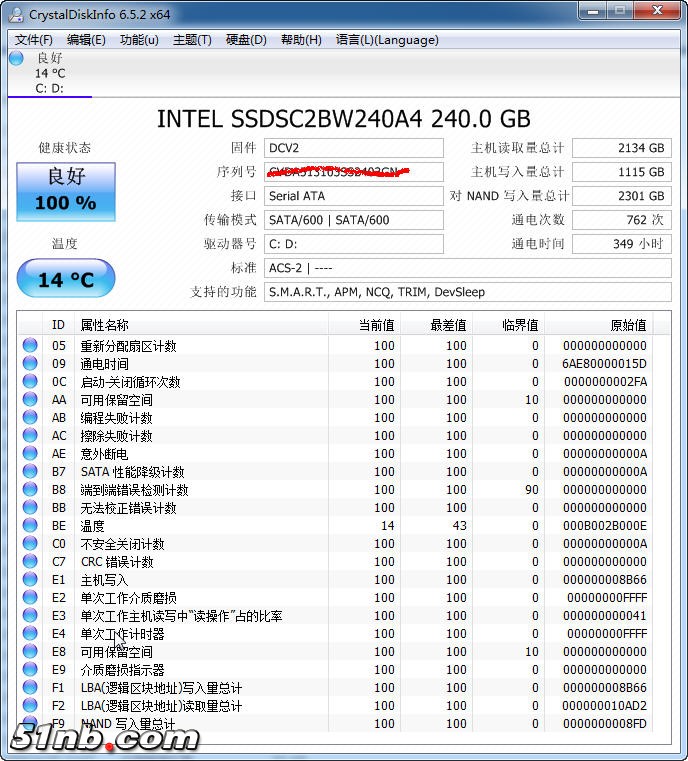This screenshot has height=761, width=688.
Task: Click the 固件 DCV2 text field
Action: click(x=354, y=148)
